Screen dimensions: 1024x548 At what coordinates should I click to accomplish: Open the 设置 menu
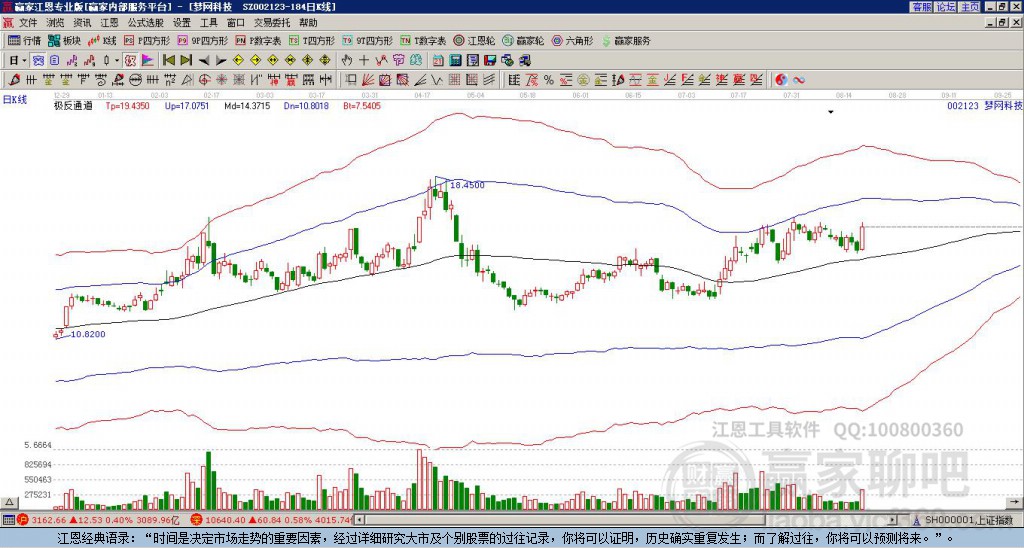pos(182,23)
